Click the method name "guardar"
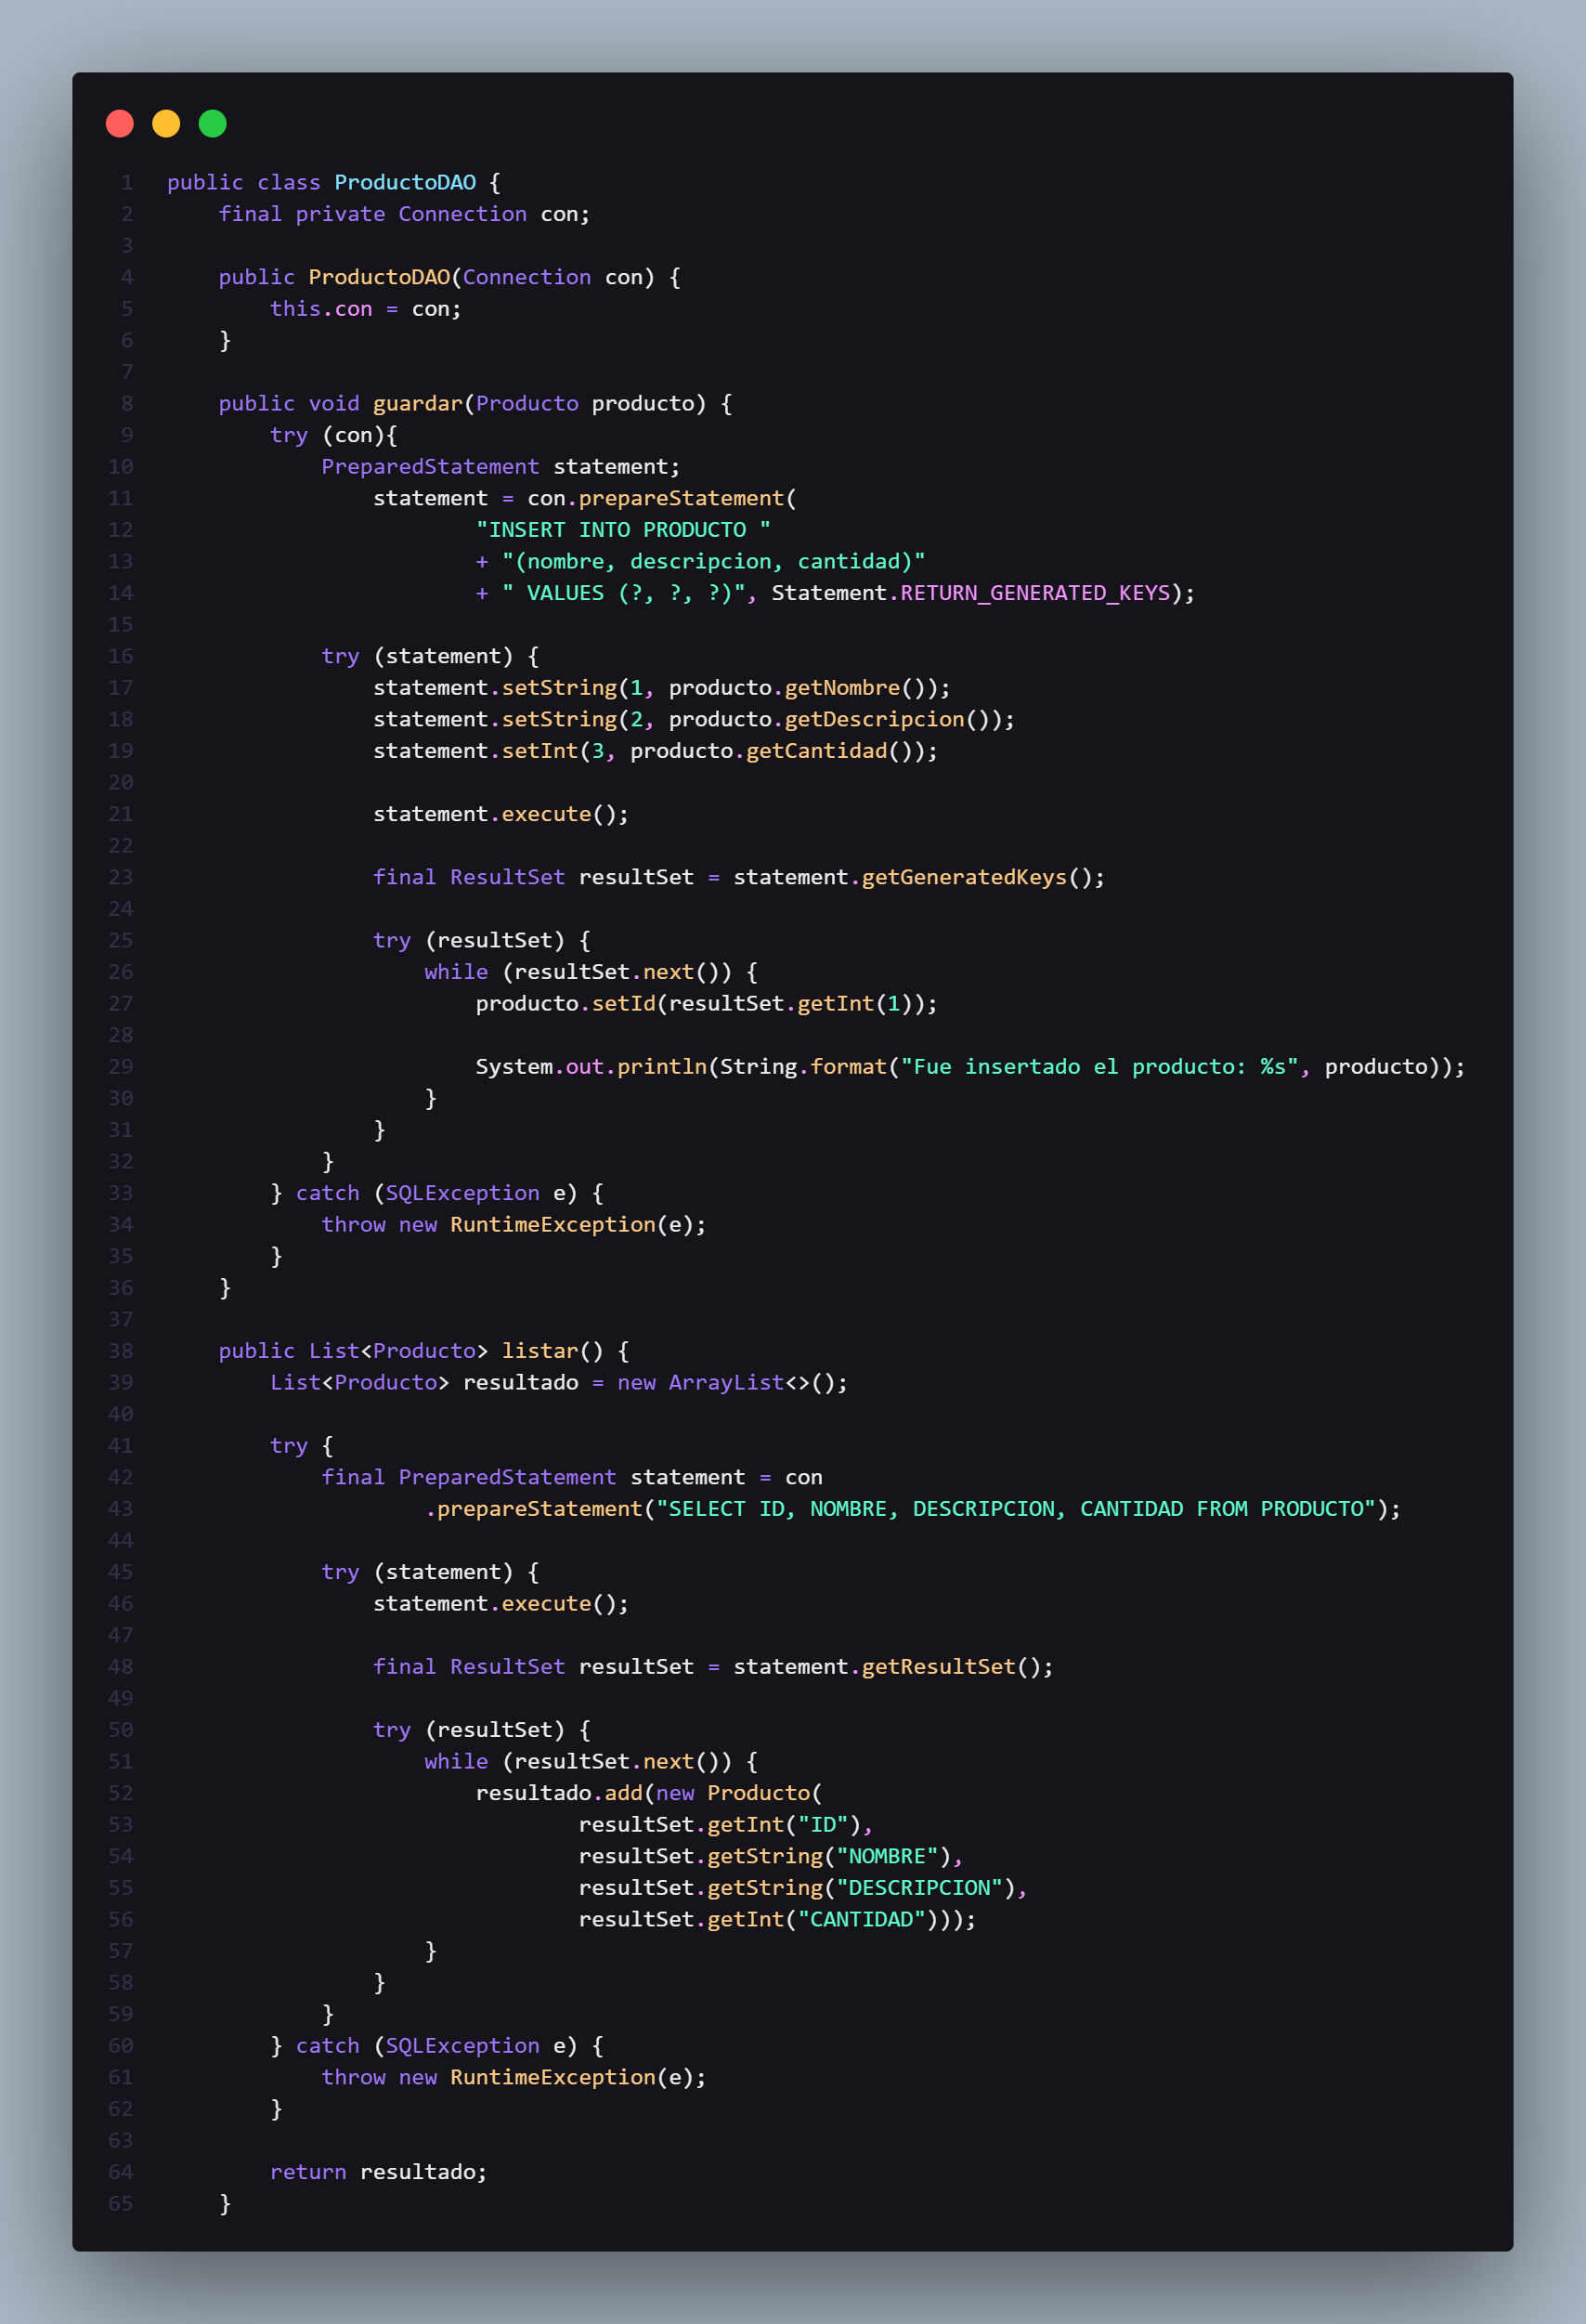This screenshot has height=2324, width=1586. coord(418,404)
